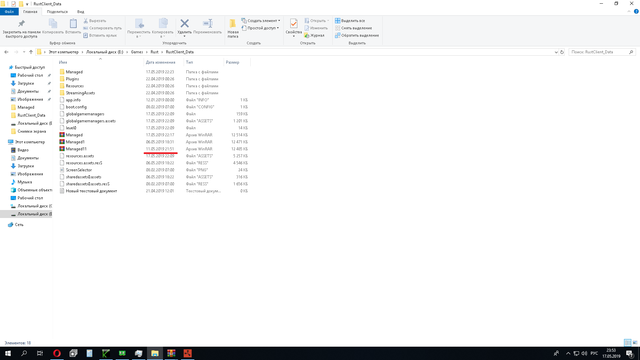Select the ScreenSelector image file
Screen dimensions: 640x360
[78, 170]
